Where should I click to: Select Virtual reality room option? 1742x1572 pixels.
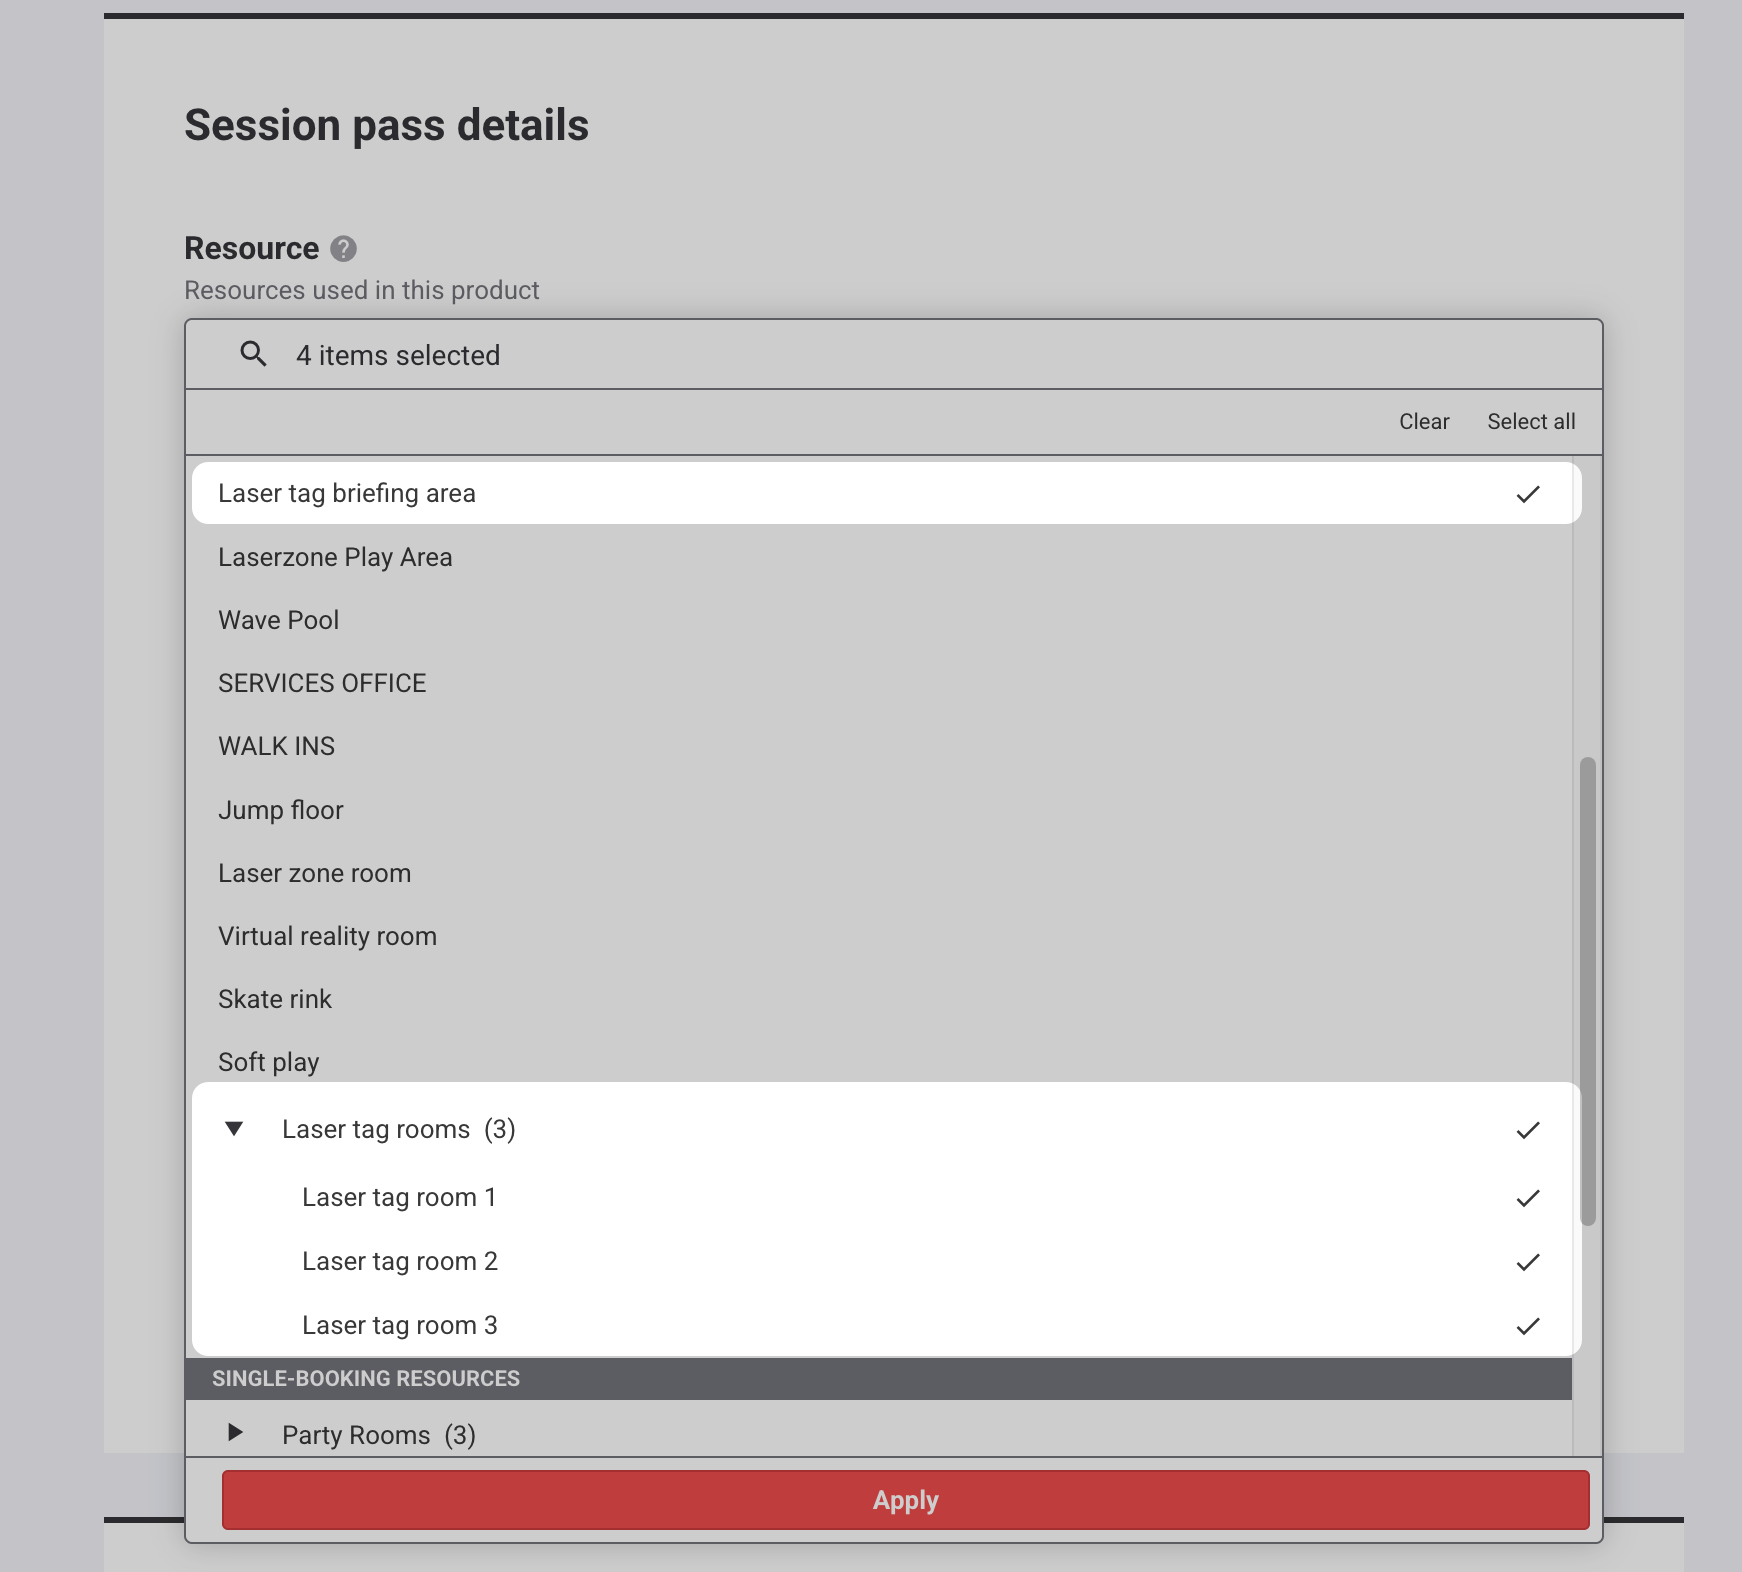327,936
